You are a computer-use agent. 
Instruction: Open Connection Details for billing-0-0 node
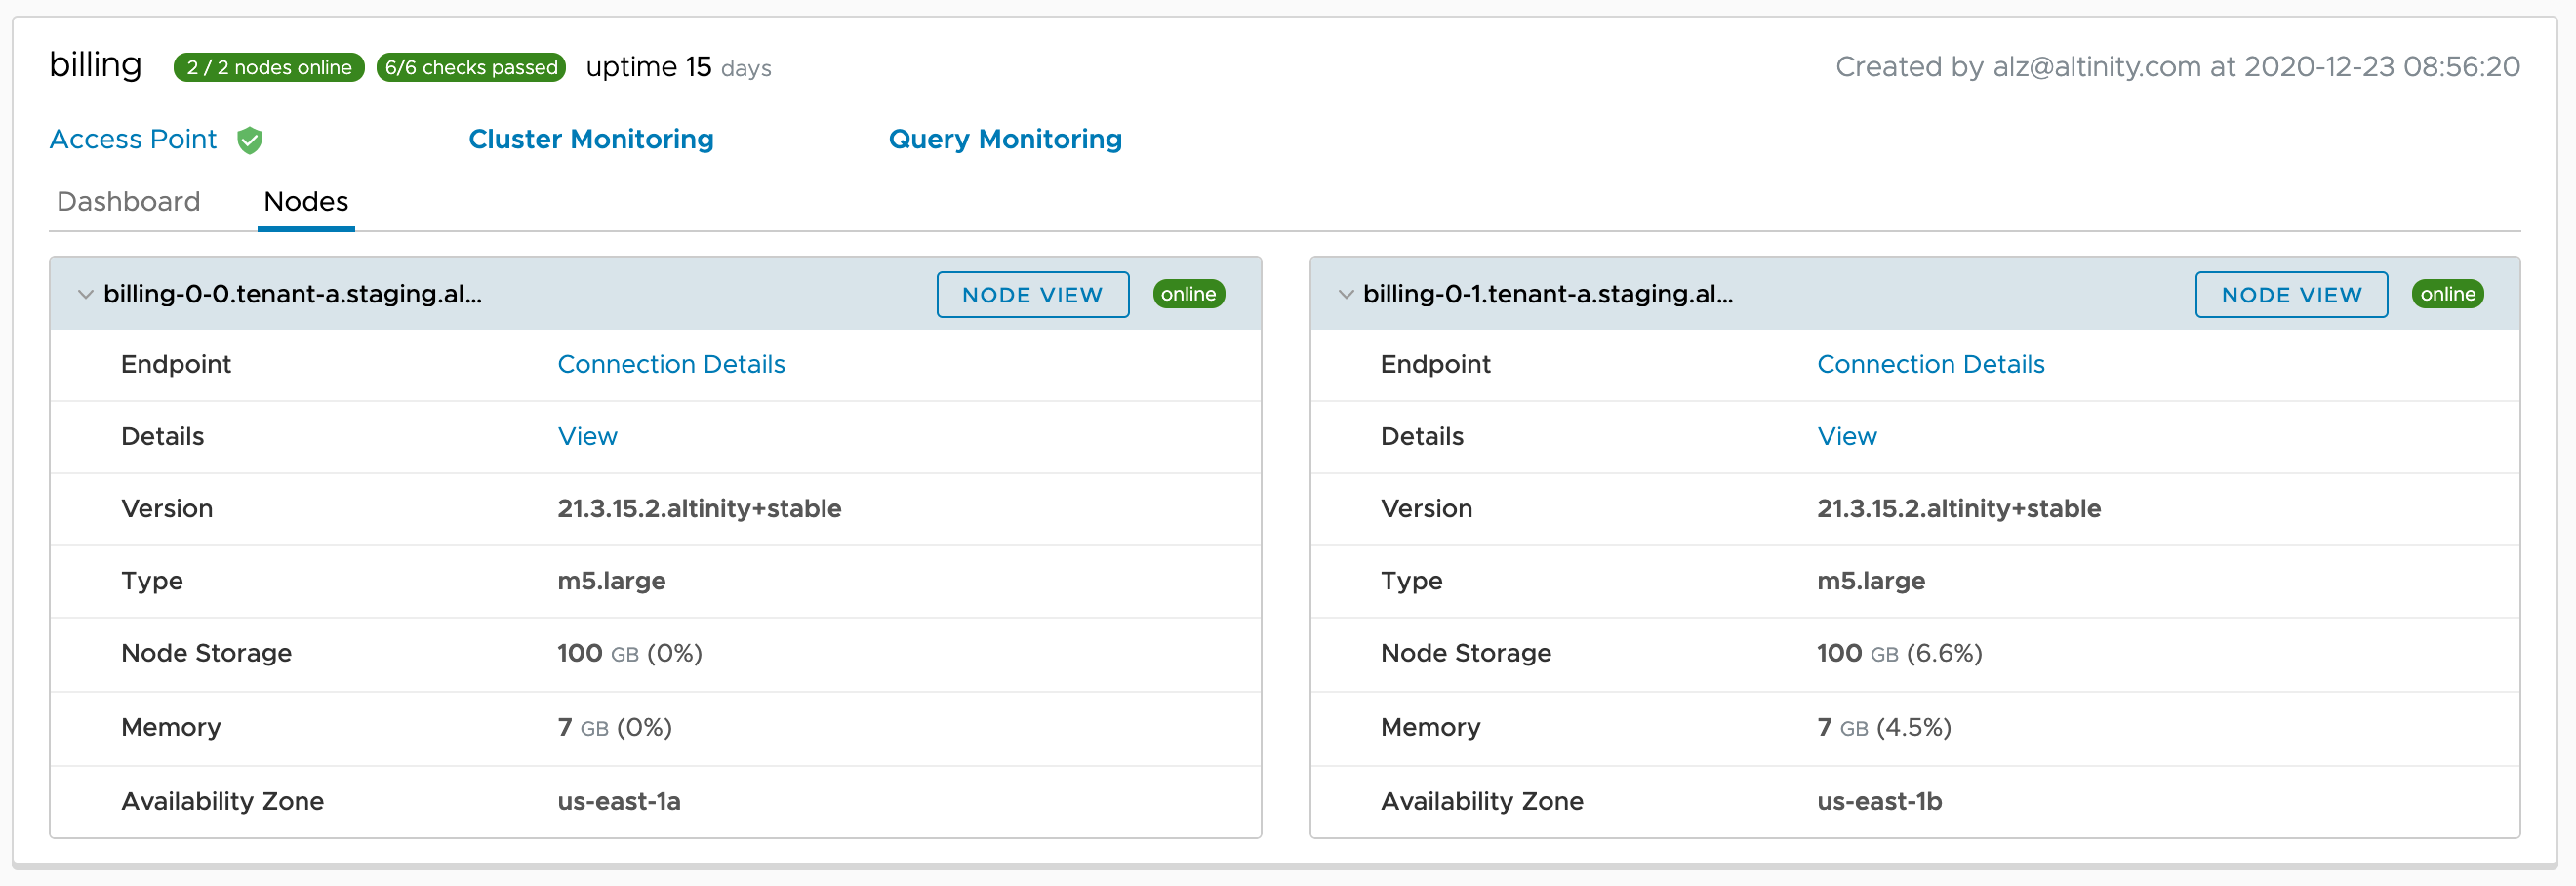(x=671, y=364)
